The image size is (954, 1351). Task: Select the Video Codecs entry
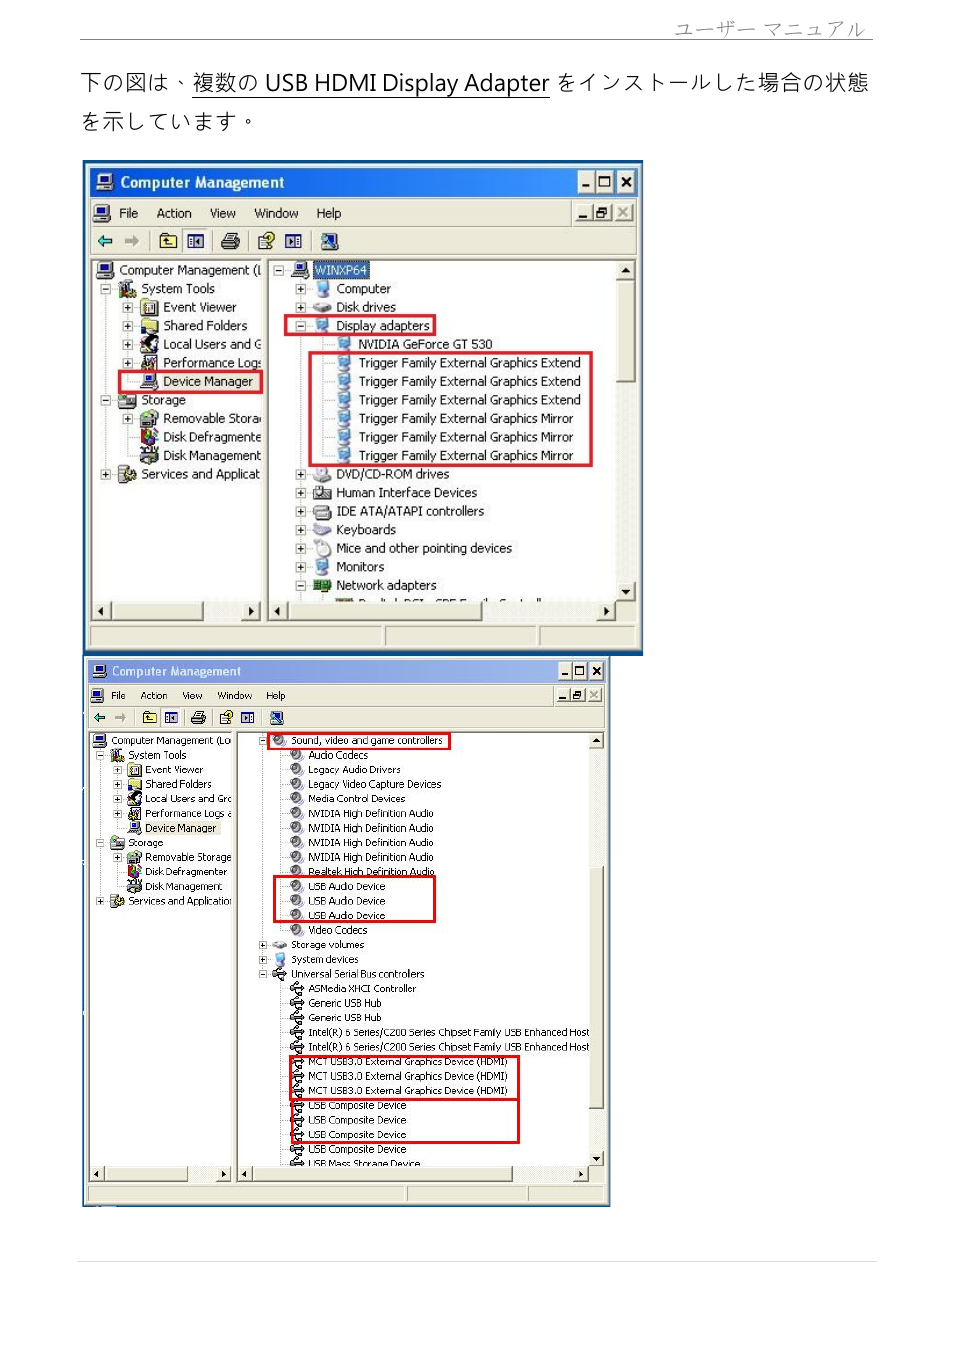click(x=337, y=930)
